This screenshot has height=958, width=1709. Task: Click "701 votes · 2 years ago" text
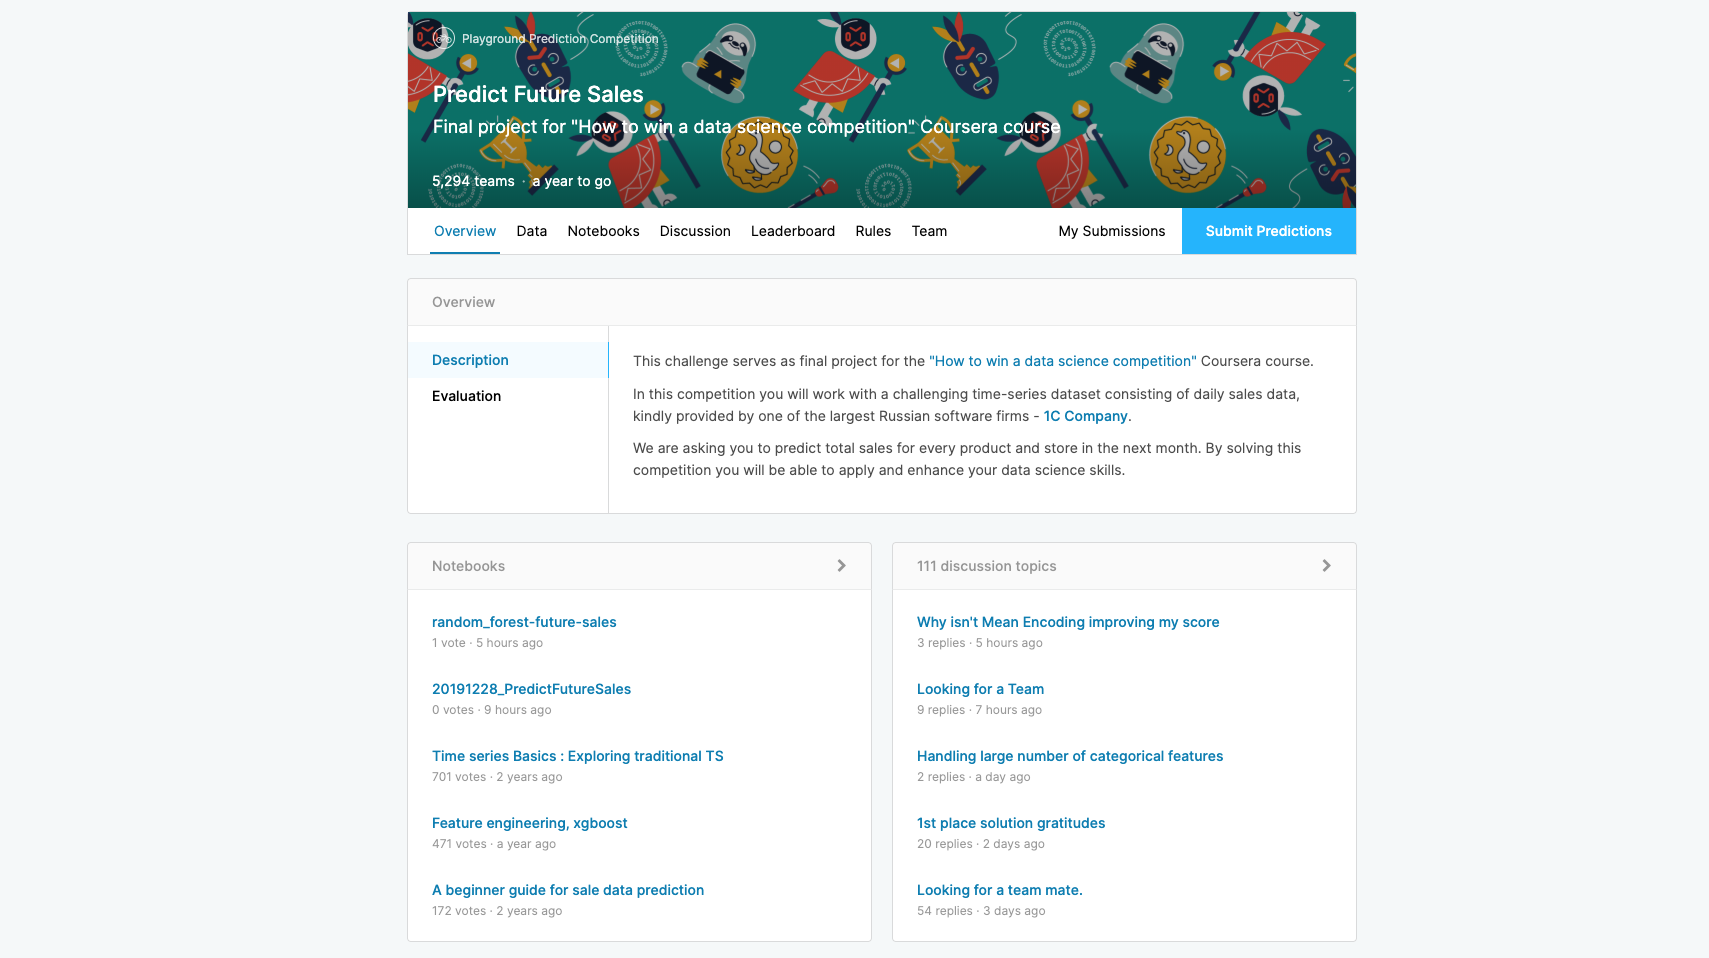pyautogui.click(x=497, y=777)
